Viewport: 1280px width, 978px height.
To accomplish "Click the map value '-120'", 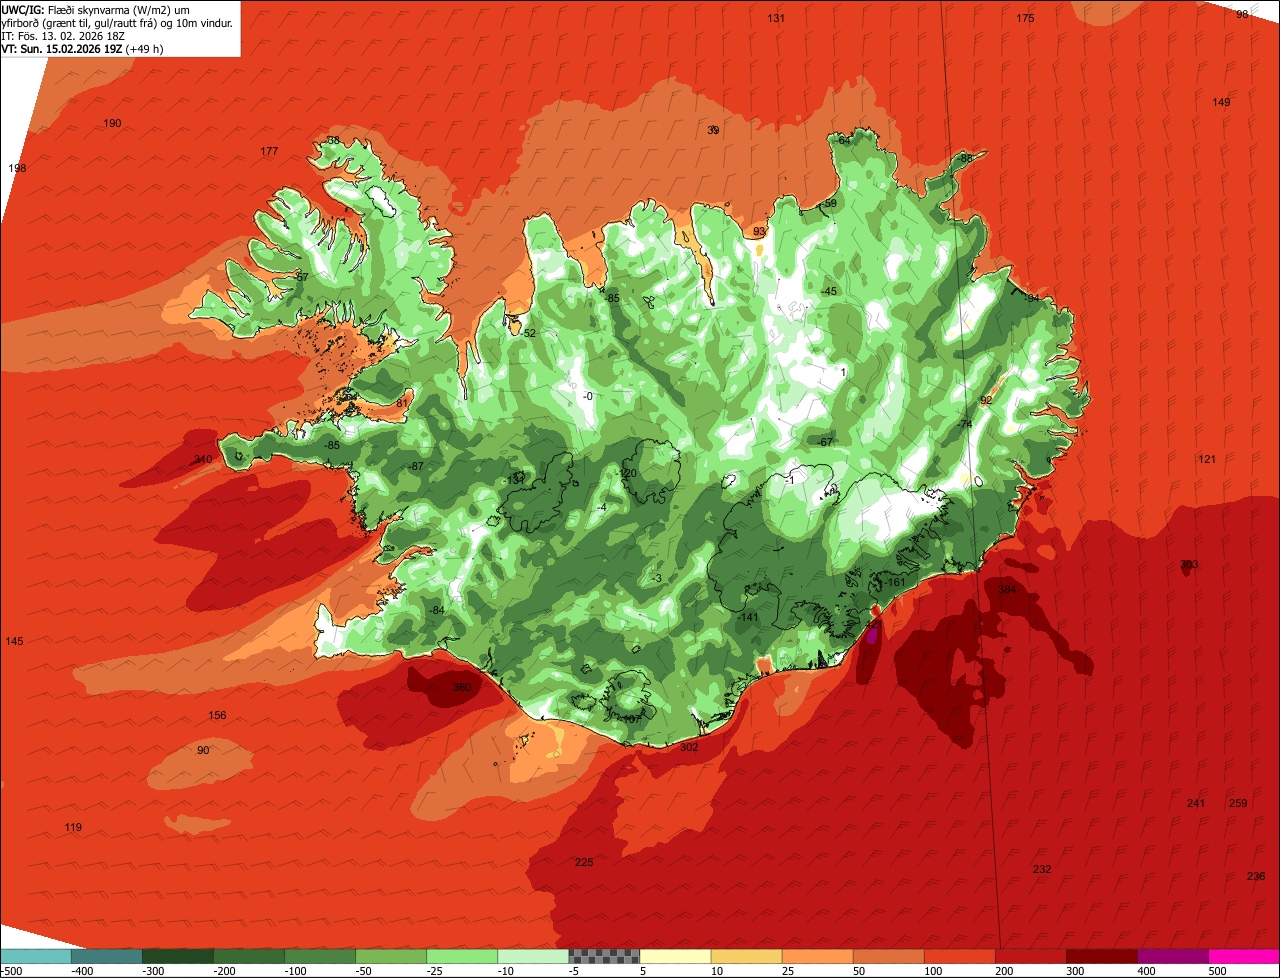I will pos(627,473).
